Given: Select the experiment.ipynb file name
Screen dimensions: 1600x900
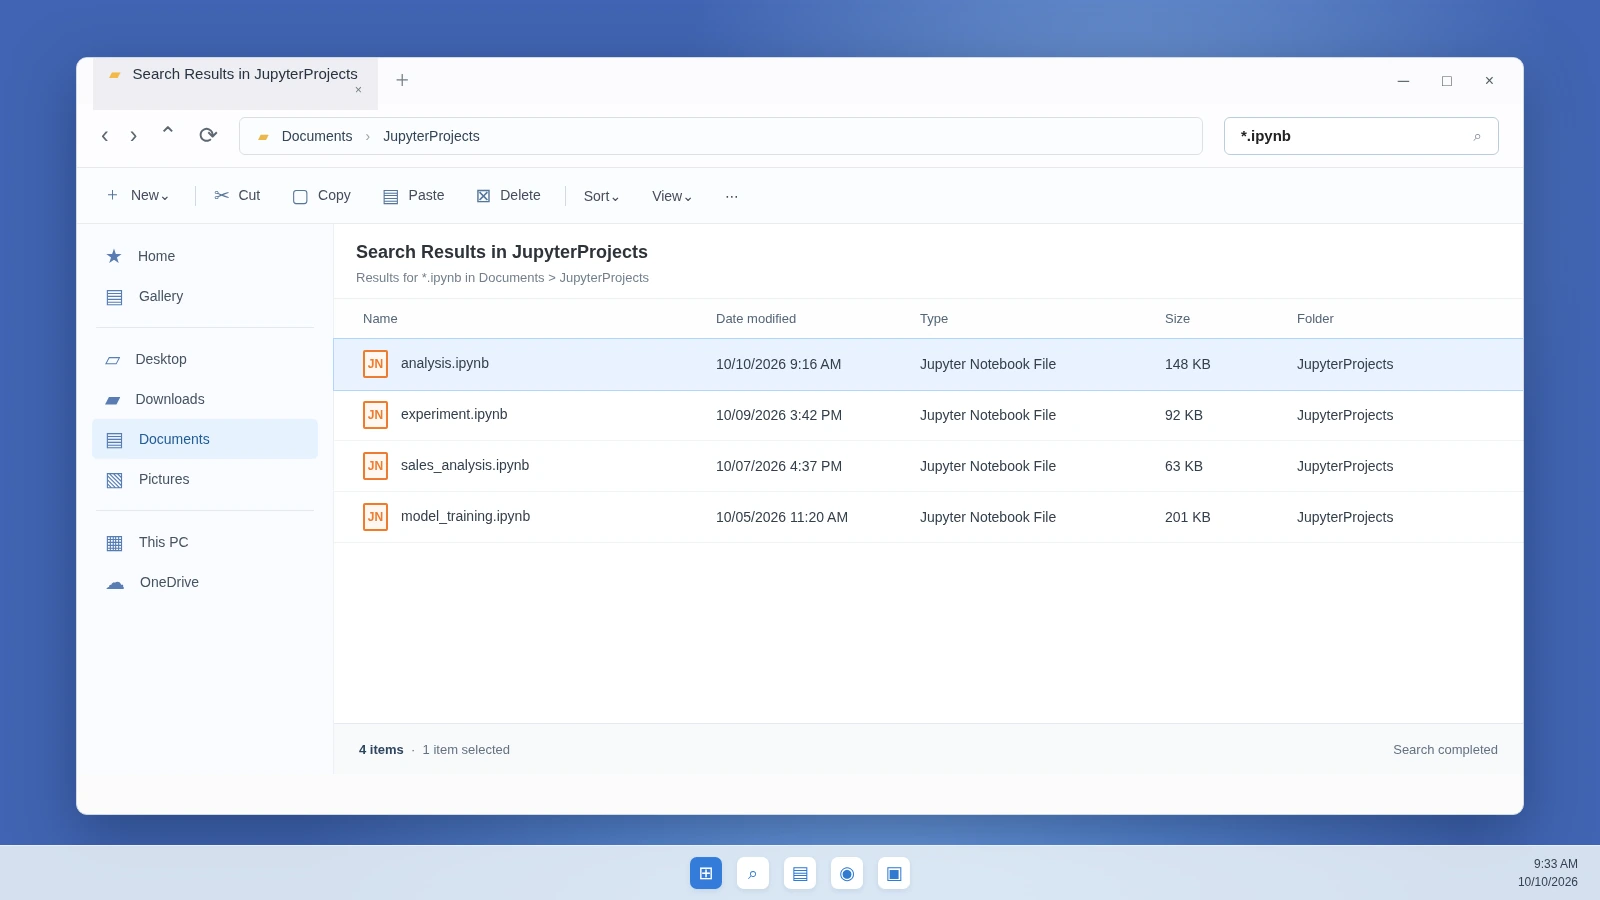Looking at the screenshot, I should pyautogui.click(x=454, y=414).
